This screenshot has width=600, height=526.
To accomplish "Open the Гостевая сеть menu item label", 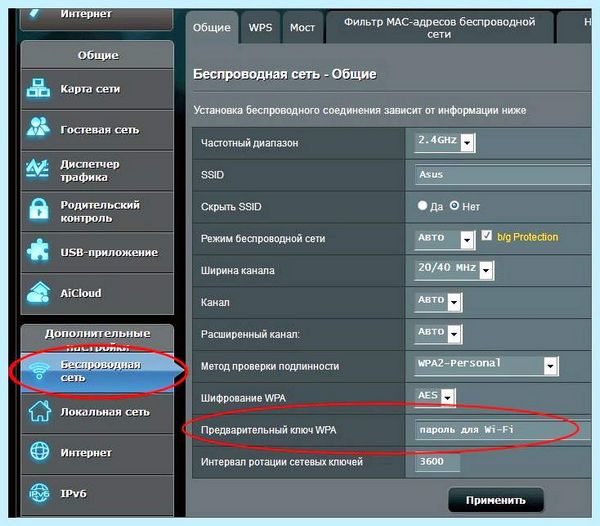I will [x=99, y=130].
